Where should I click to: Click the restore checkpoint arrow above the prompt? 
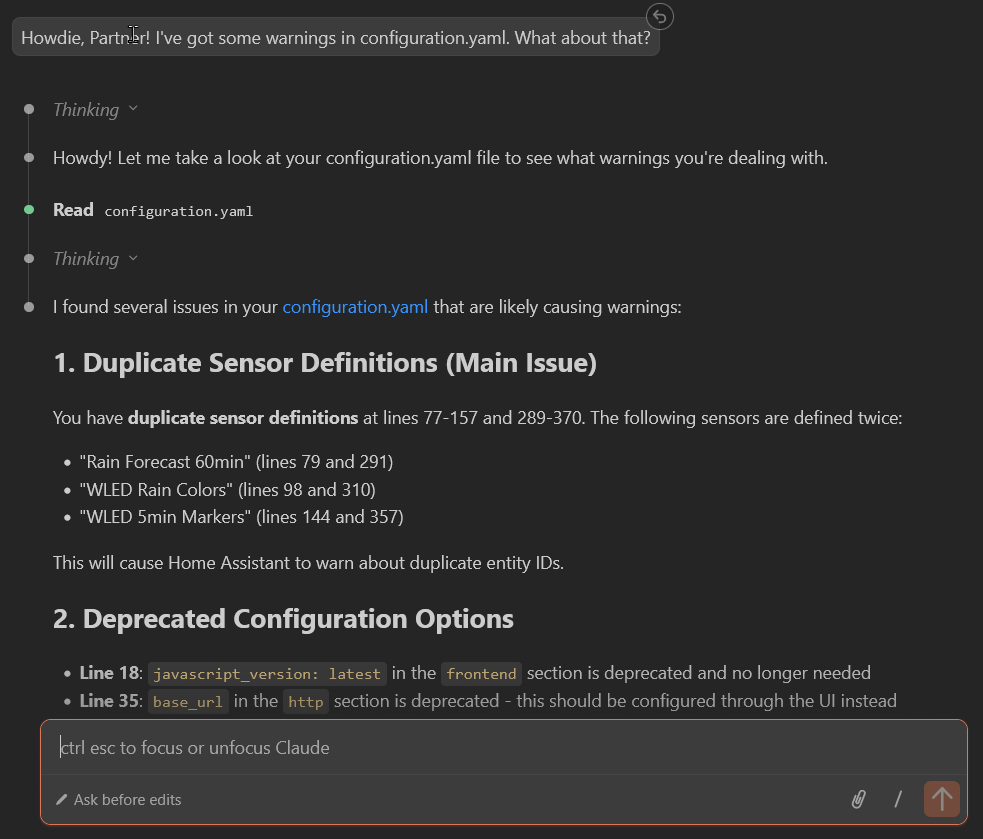pyautogui.click(x=659, y=17)
